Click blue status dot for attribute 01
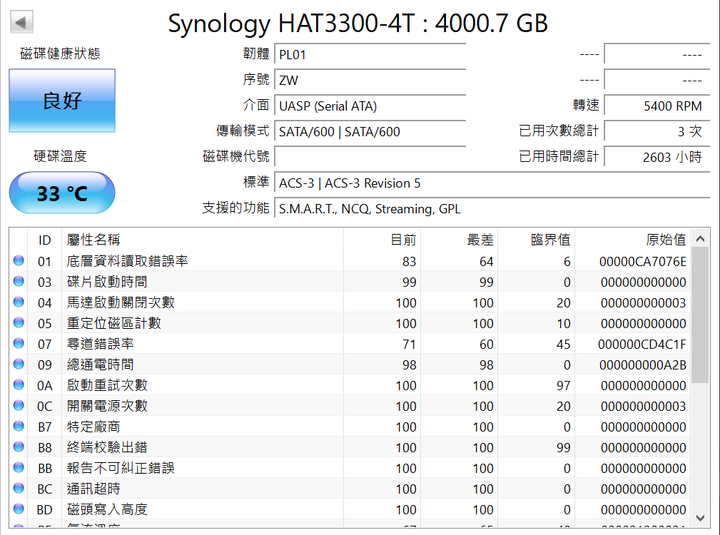Screen dimensions: 720x535 tap(18, 261)
